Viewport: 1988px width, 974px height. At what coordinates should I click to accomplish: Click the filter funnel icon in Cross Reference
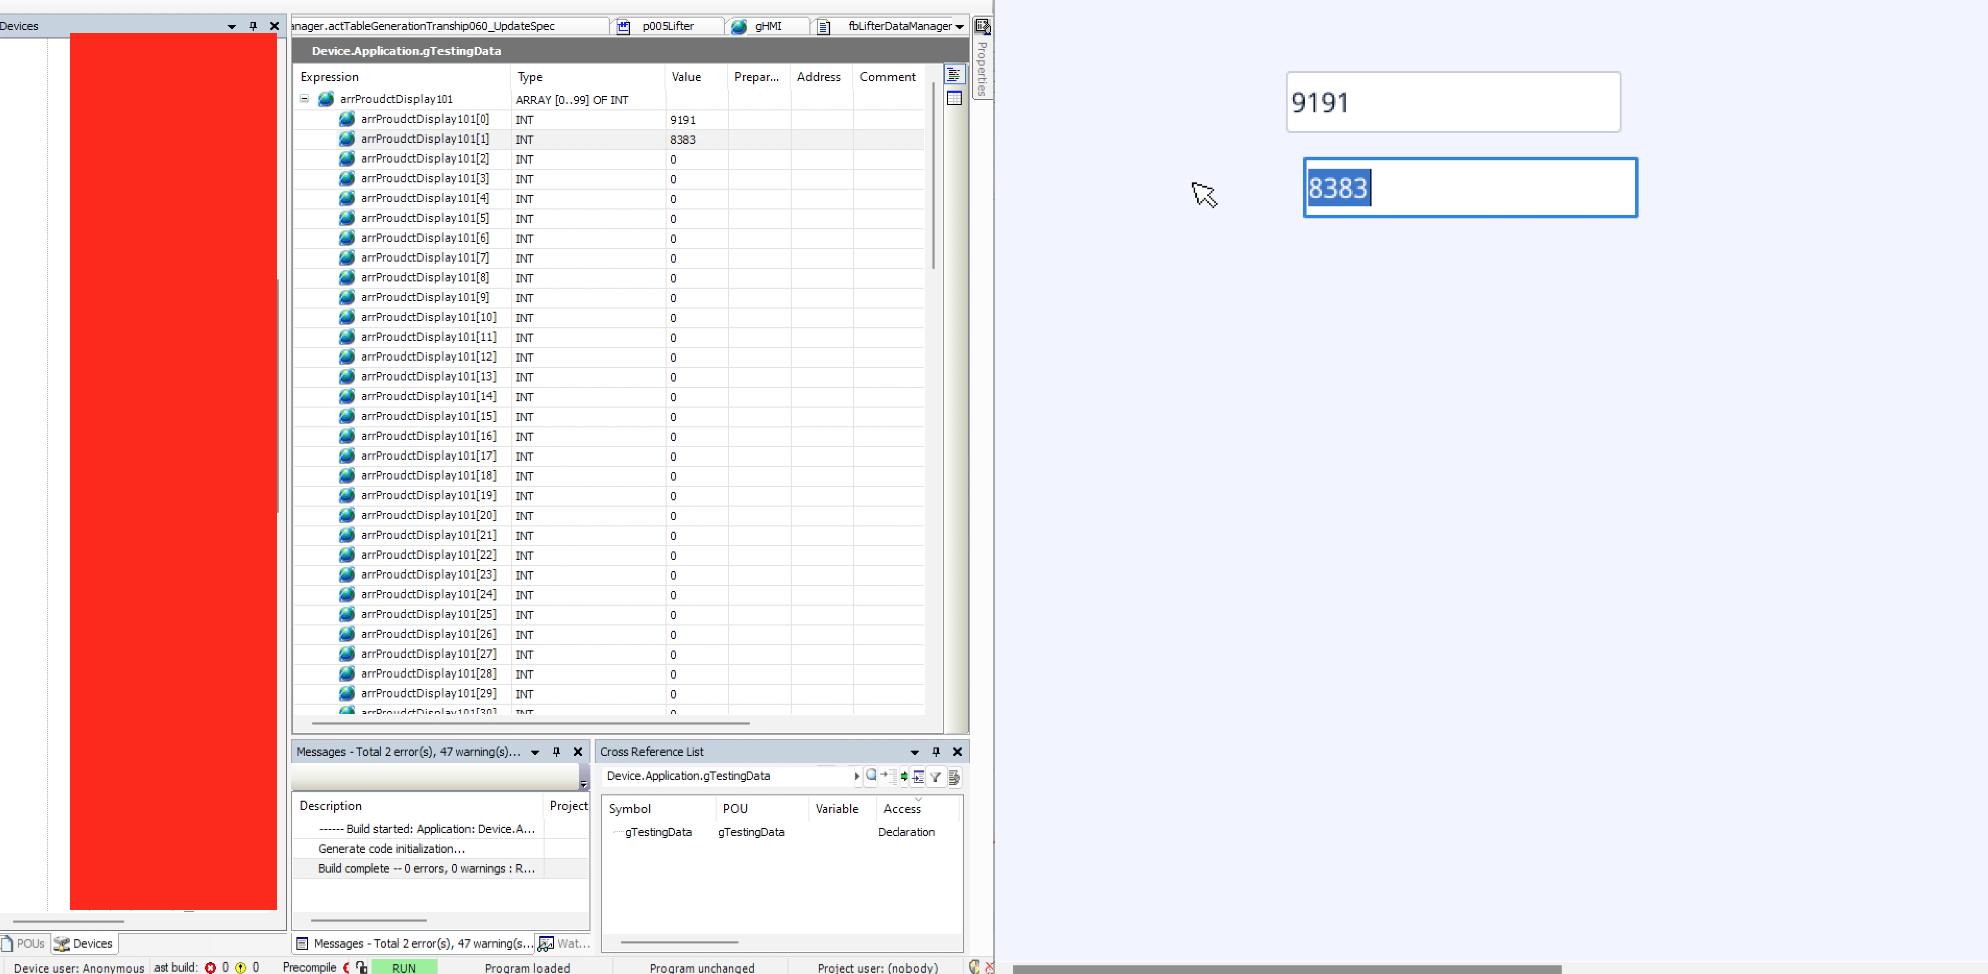point(935,777)
